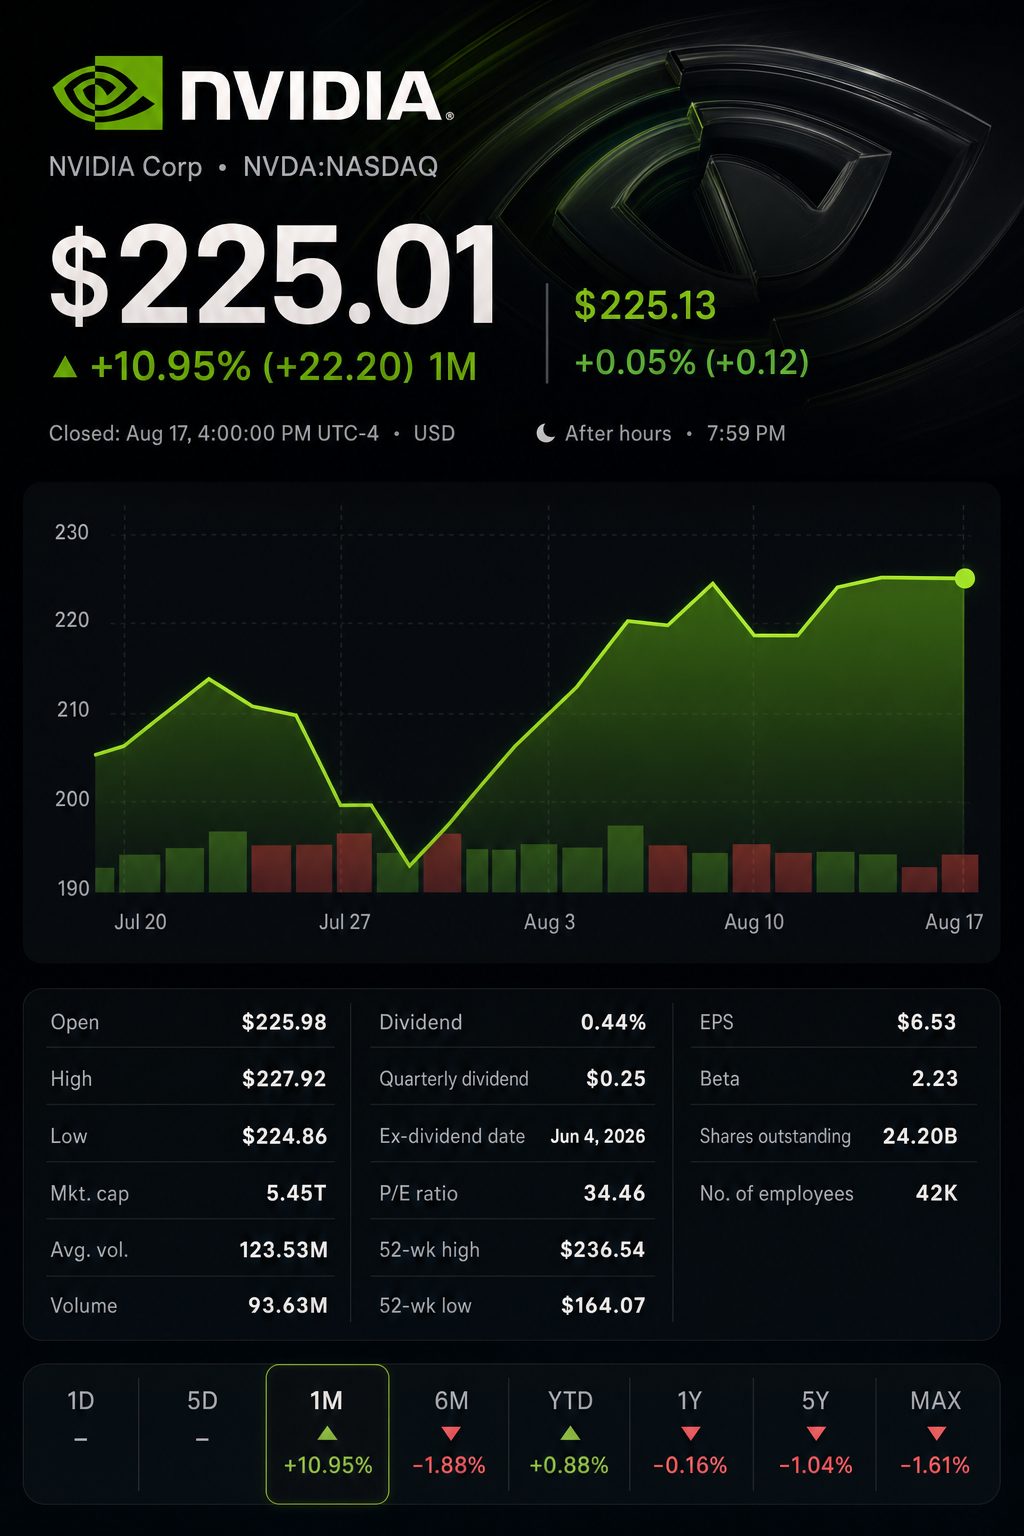Click the green up arrow under 1M
Image resolution: width=1024 pixels, height=1536 pixels.
point(327,1433)
